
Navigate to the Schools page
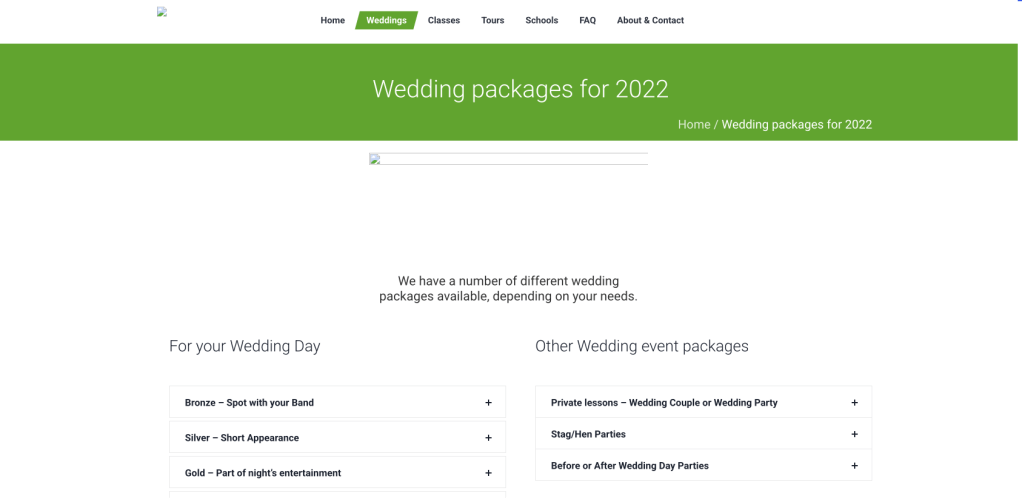point(541,20)
